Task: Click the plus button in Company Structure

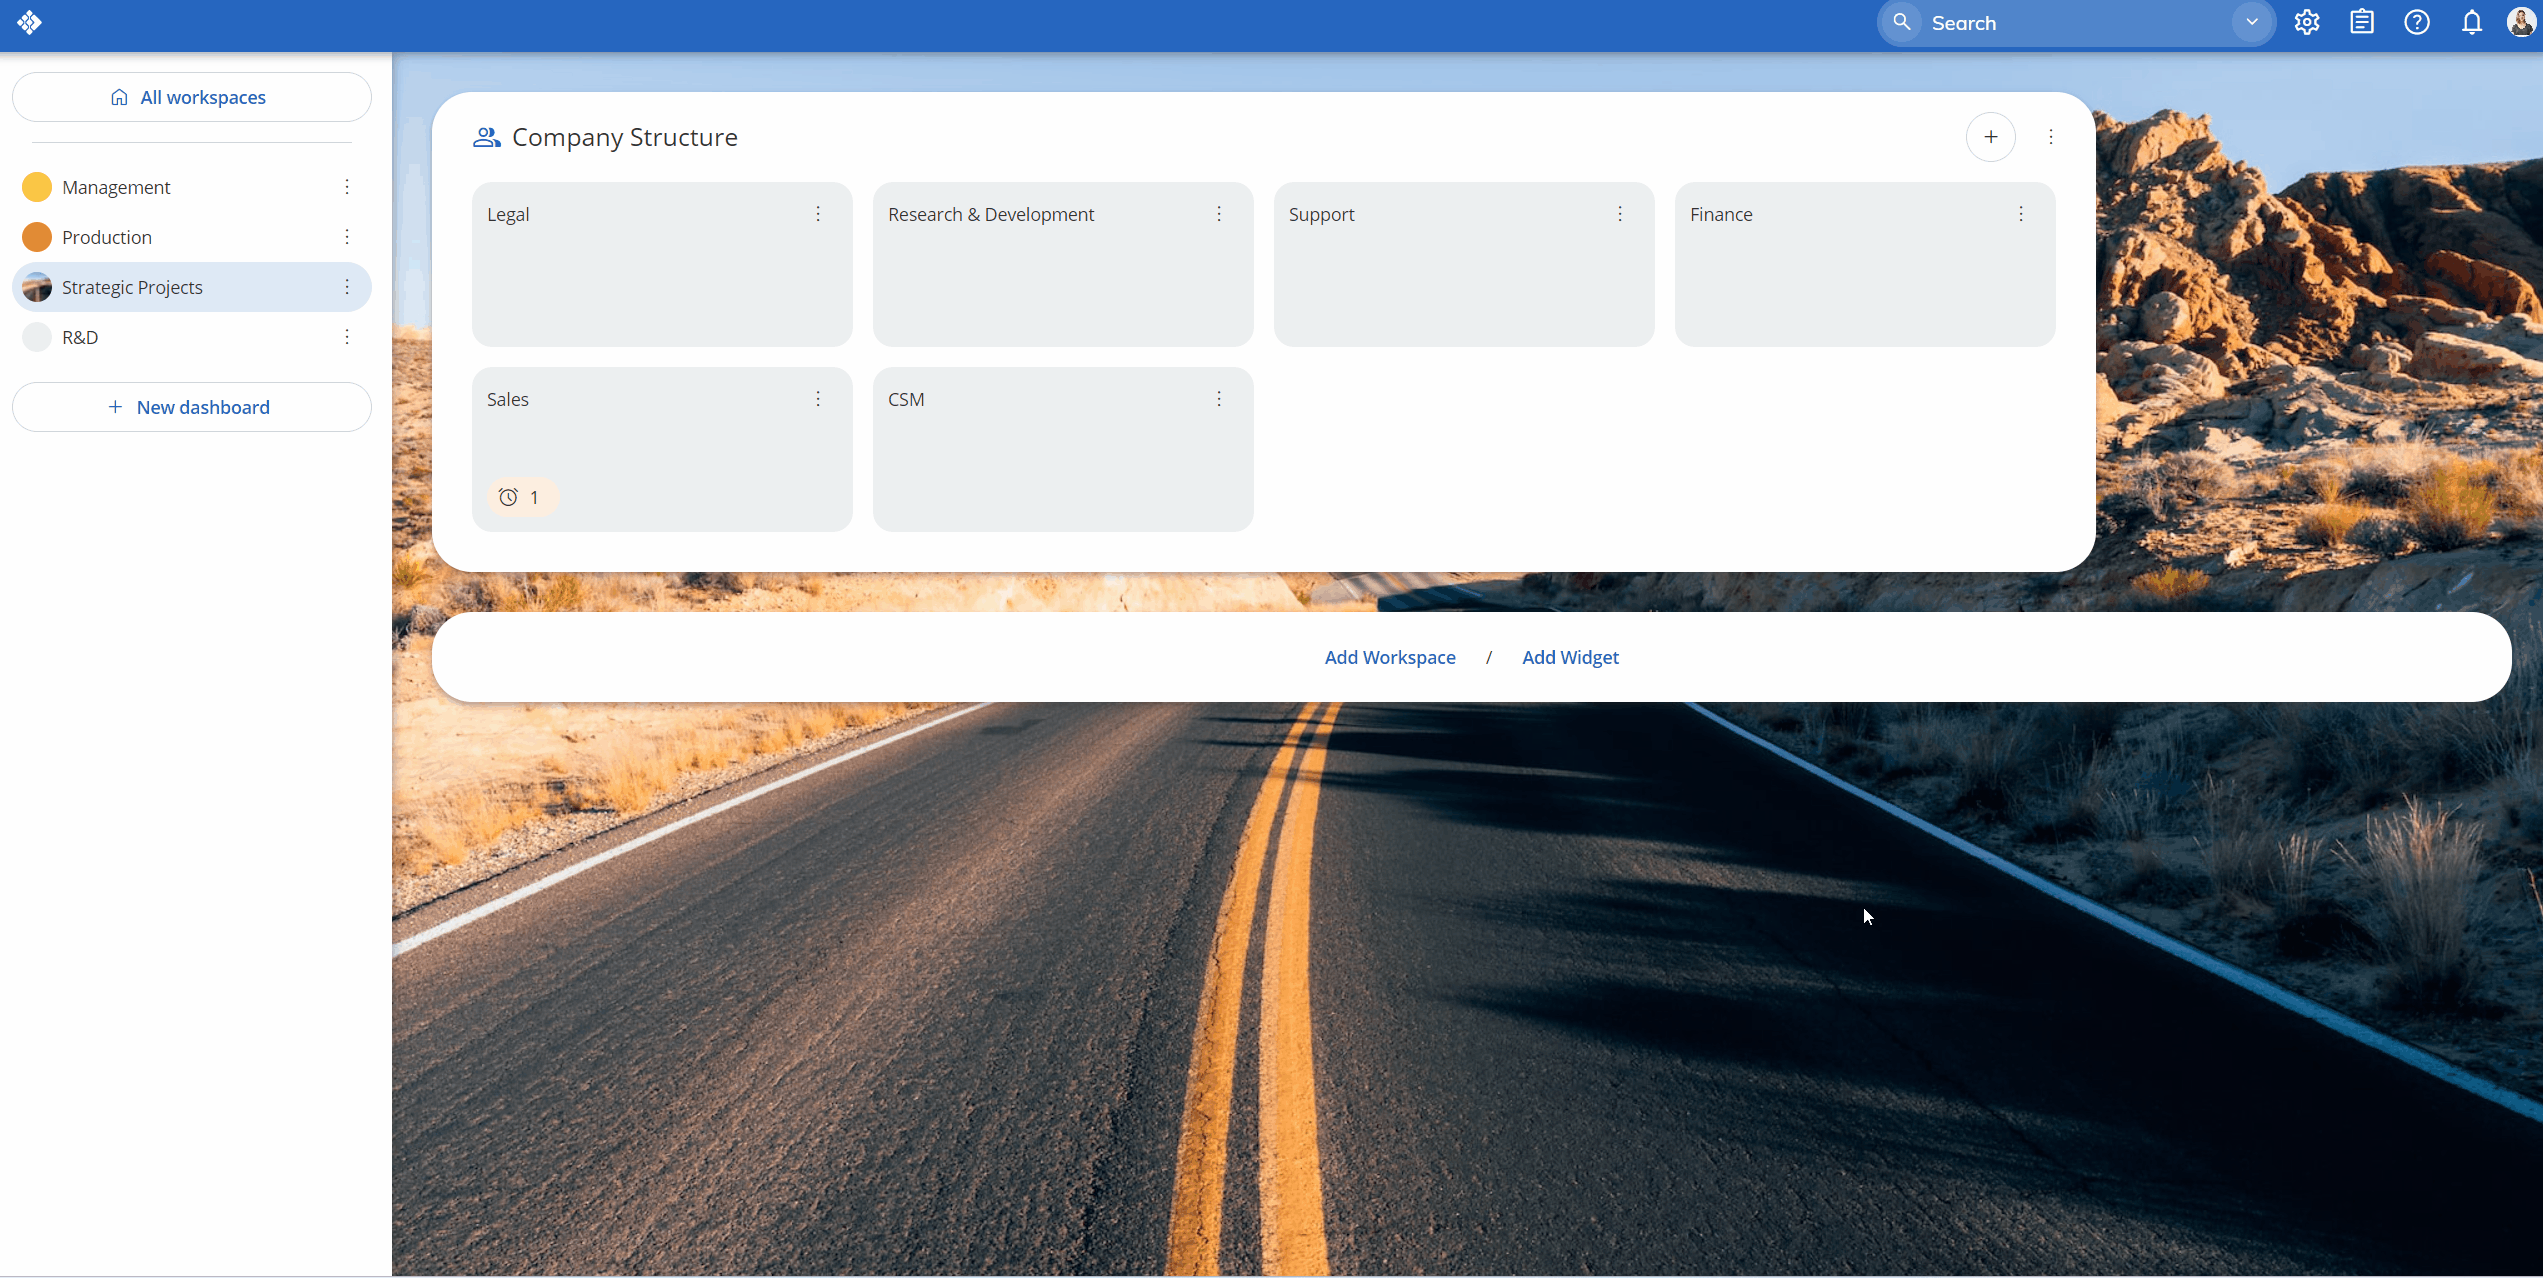Action: pos(1990,137)
